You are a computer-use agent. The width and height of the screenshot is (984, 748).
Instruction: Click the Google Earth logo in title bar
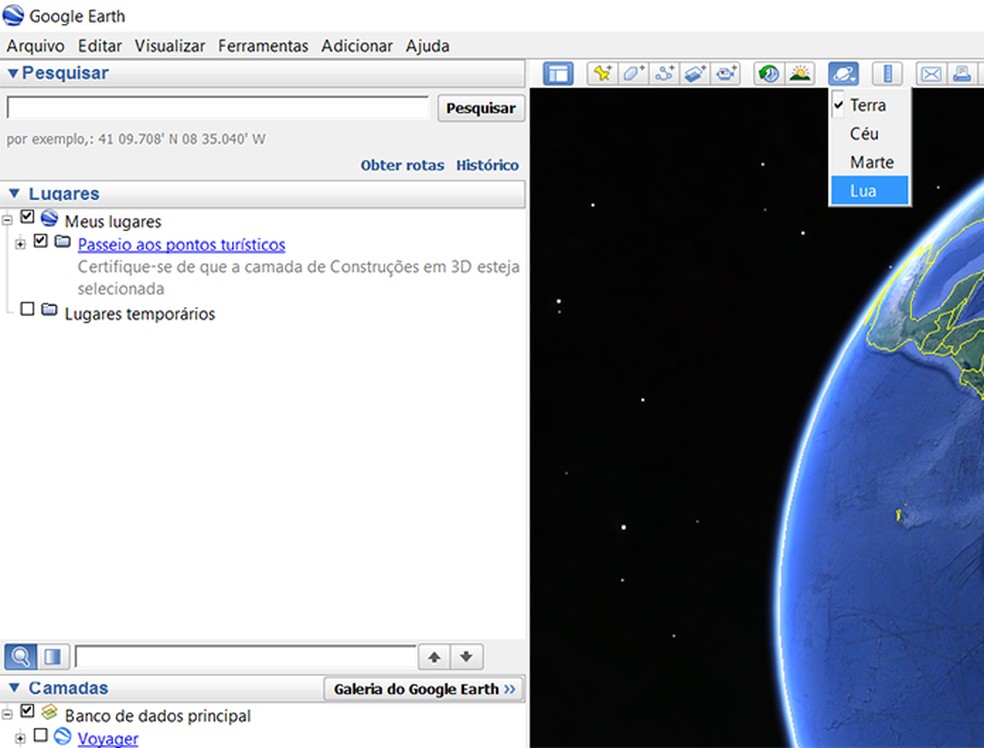[x=13, y=15]
